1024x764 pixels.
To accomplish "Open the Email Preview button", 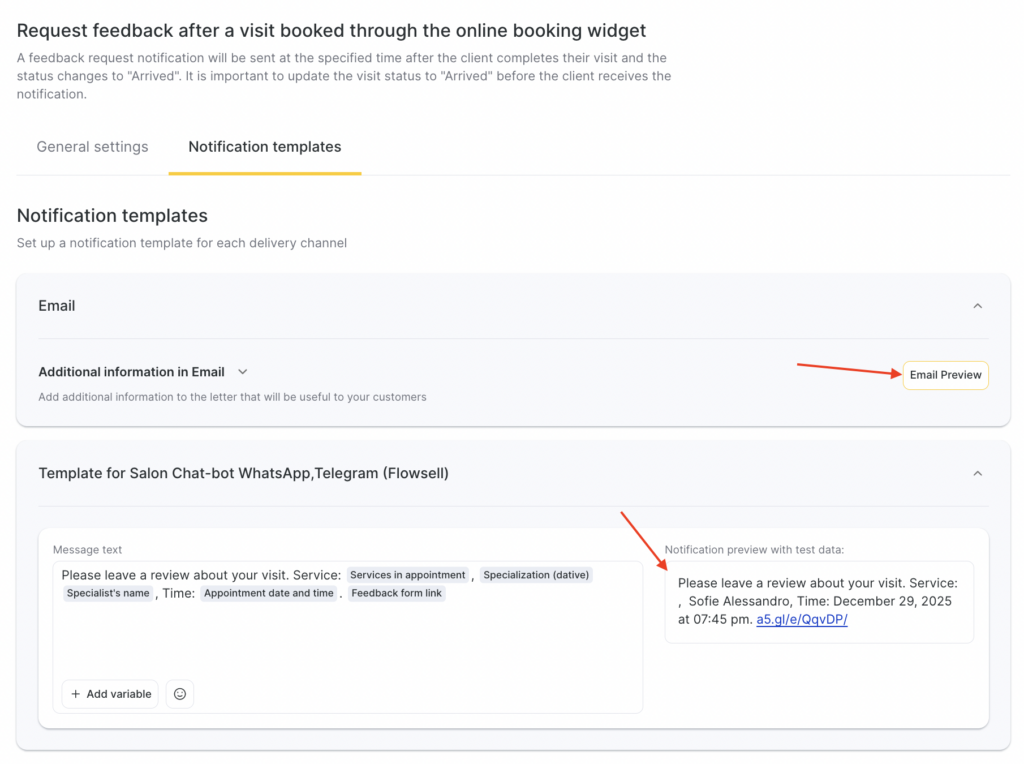I will click(x=945, y=375).
